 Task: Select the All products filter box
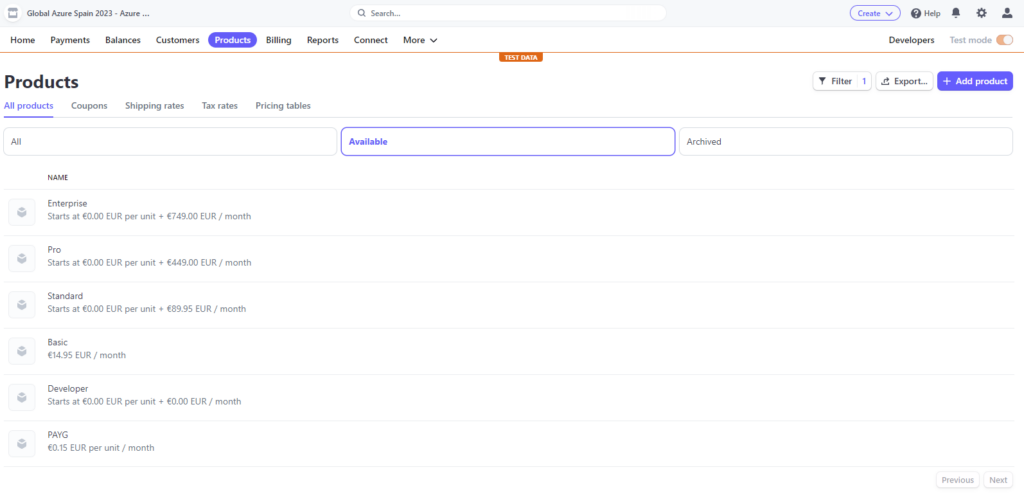tap(170, 142)
